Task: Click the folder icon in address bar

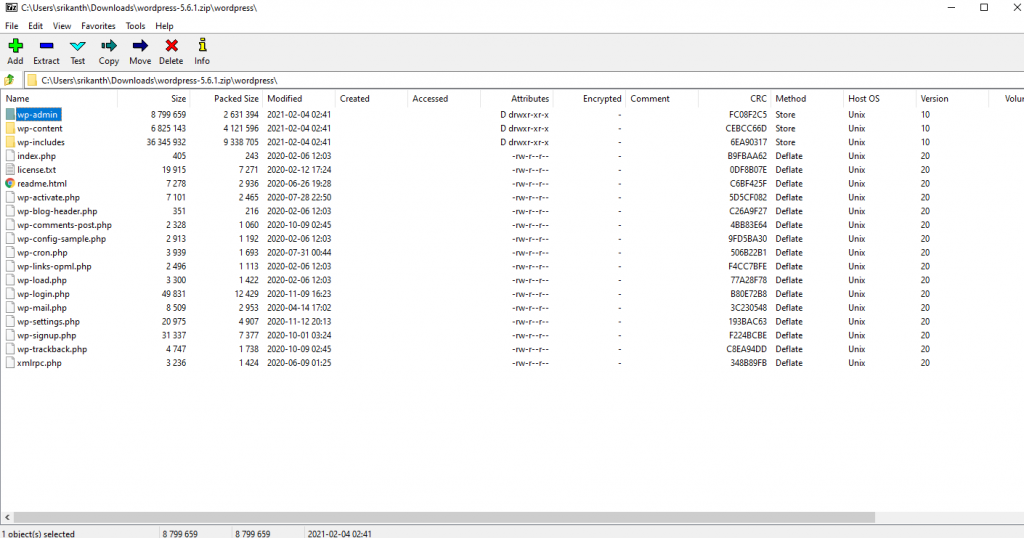Action: coord(31,80)
